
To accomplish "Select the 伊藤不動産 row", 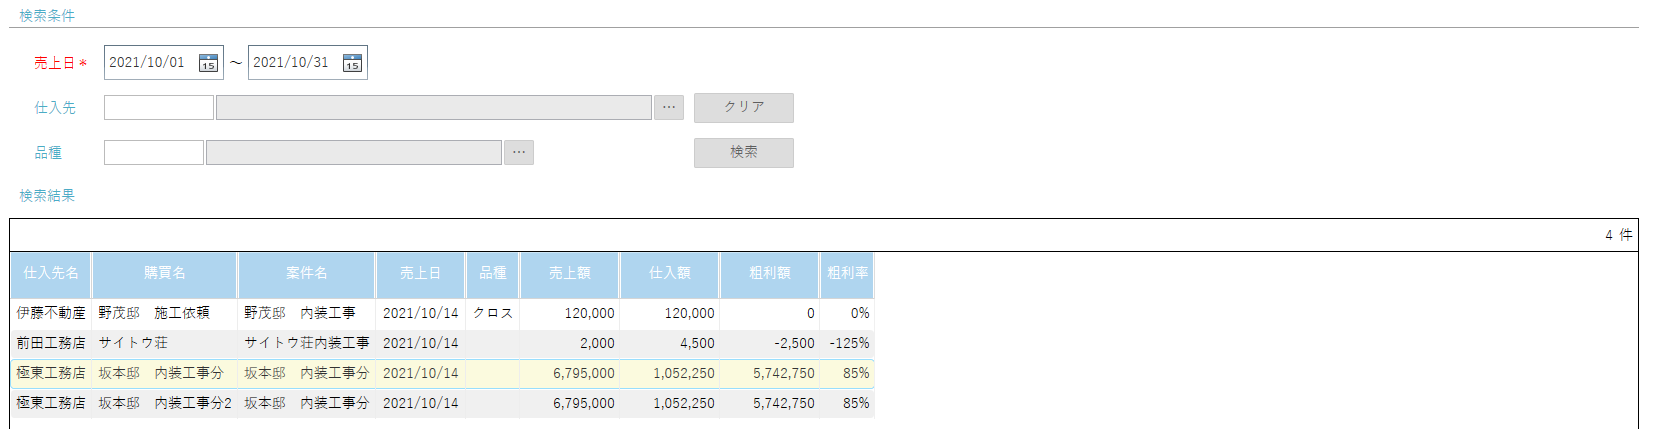I will coord(51,313).
